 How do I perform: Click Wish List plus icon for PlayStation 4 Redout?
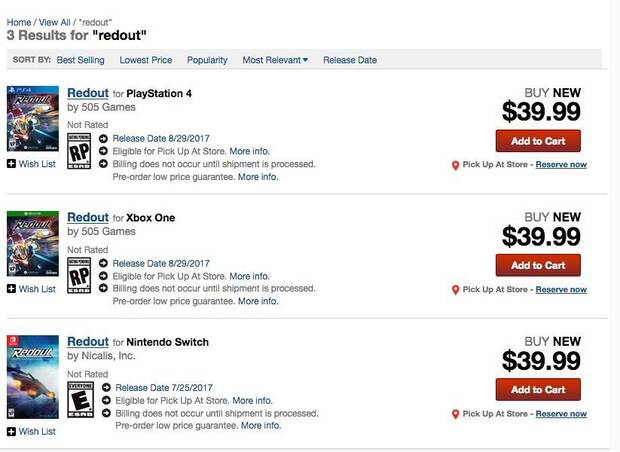coord(11,164)
